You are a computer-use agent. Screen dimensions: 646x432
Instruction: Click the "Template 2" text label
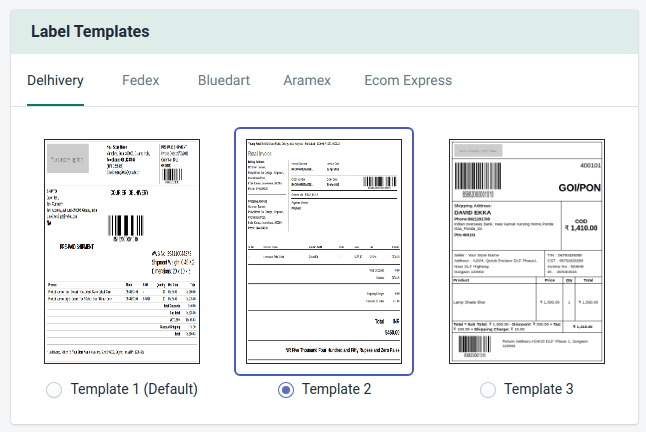(x=336, y=389)
